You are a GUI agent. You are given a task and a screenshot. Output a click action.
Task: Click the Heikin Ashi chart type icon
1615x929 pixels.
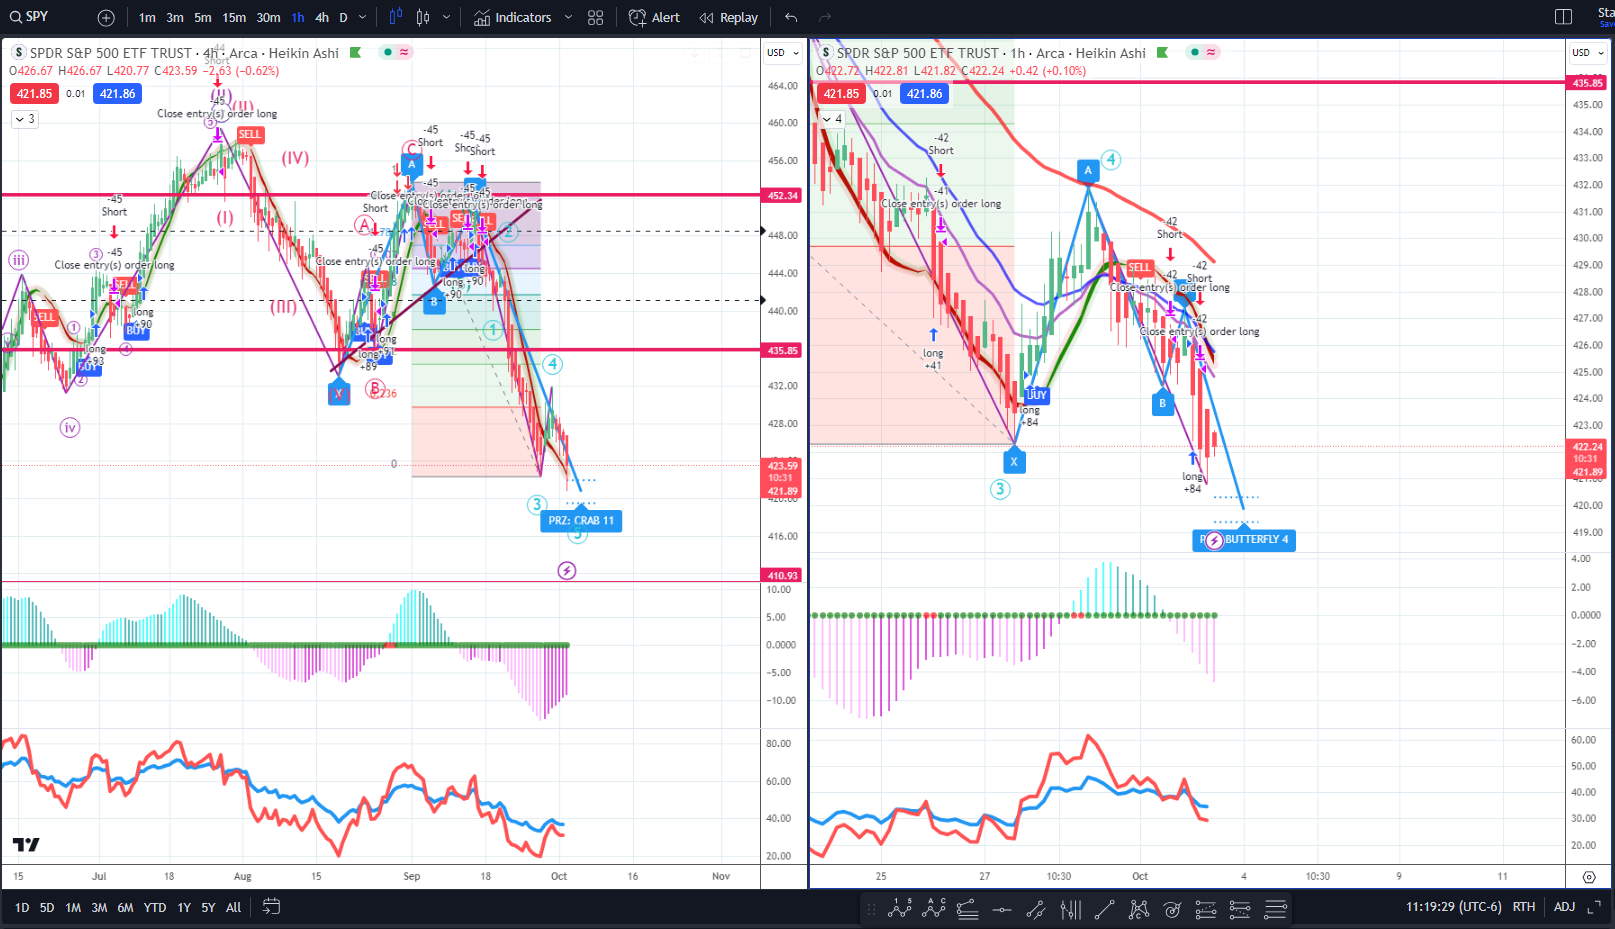click(423, 17)
